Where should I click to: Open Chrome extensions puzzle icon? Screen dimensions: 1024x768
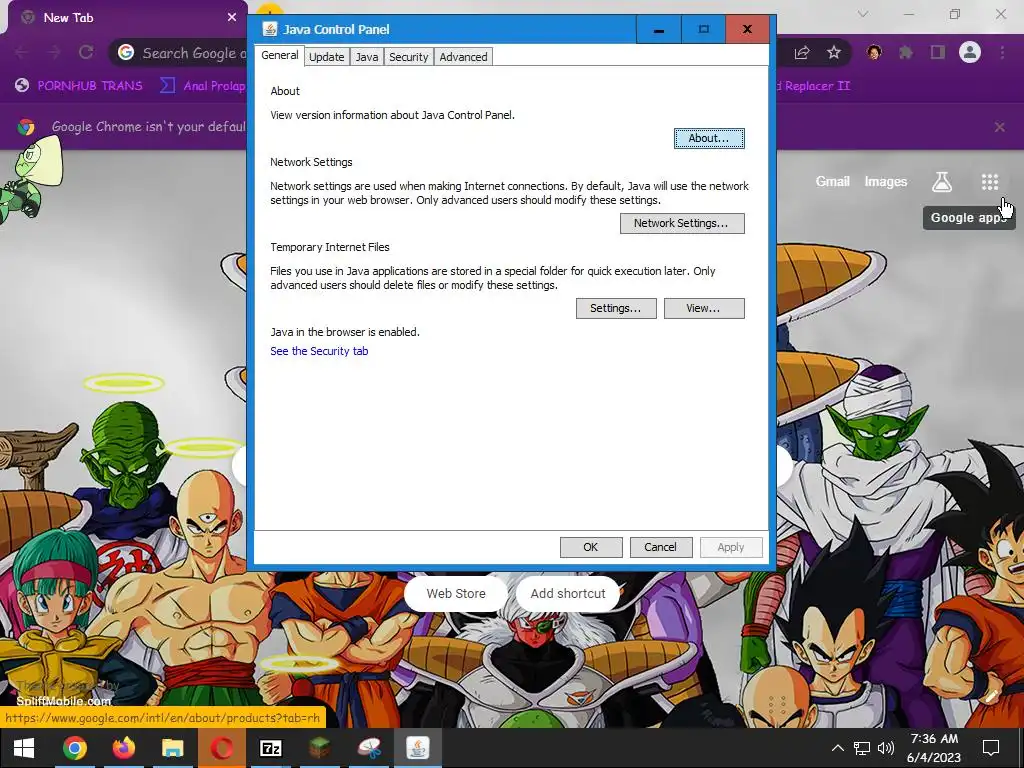click(x=906, y=53)
